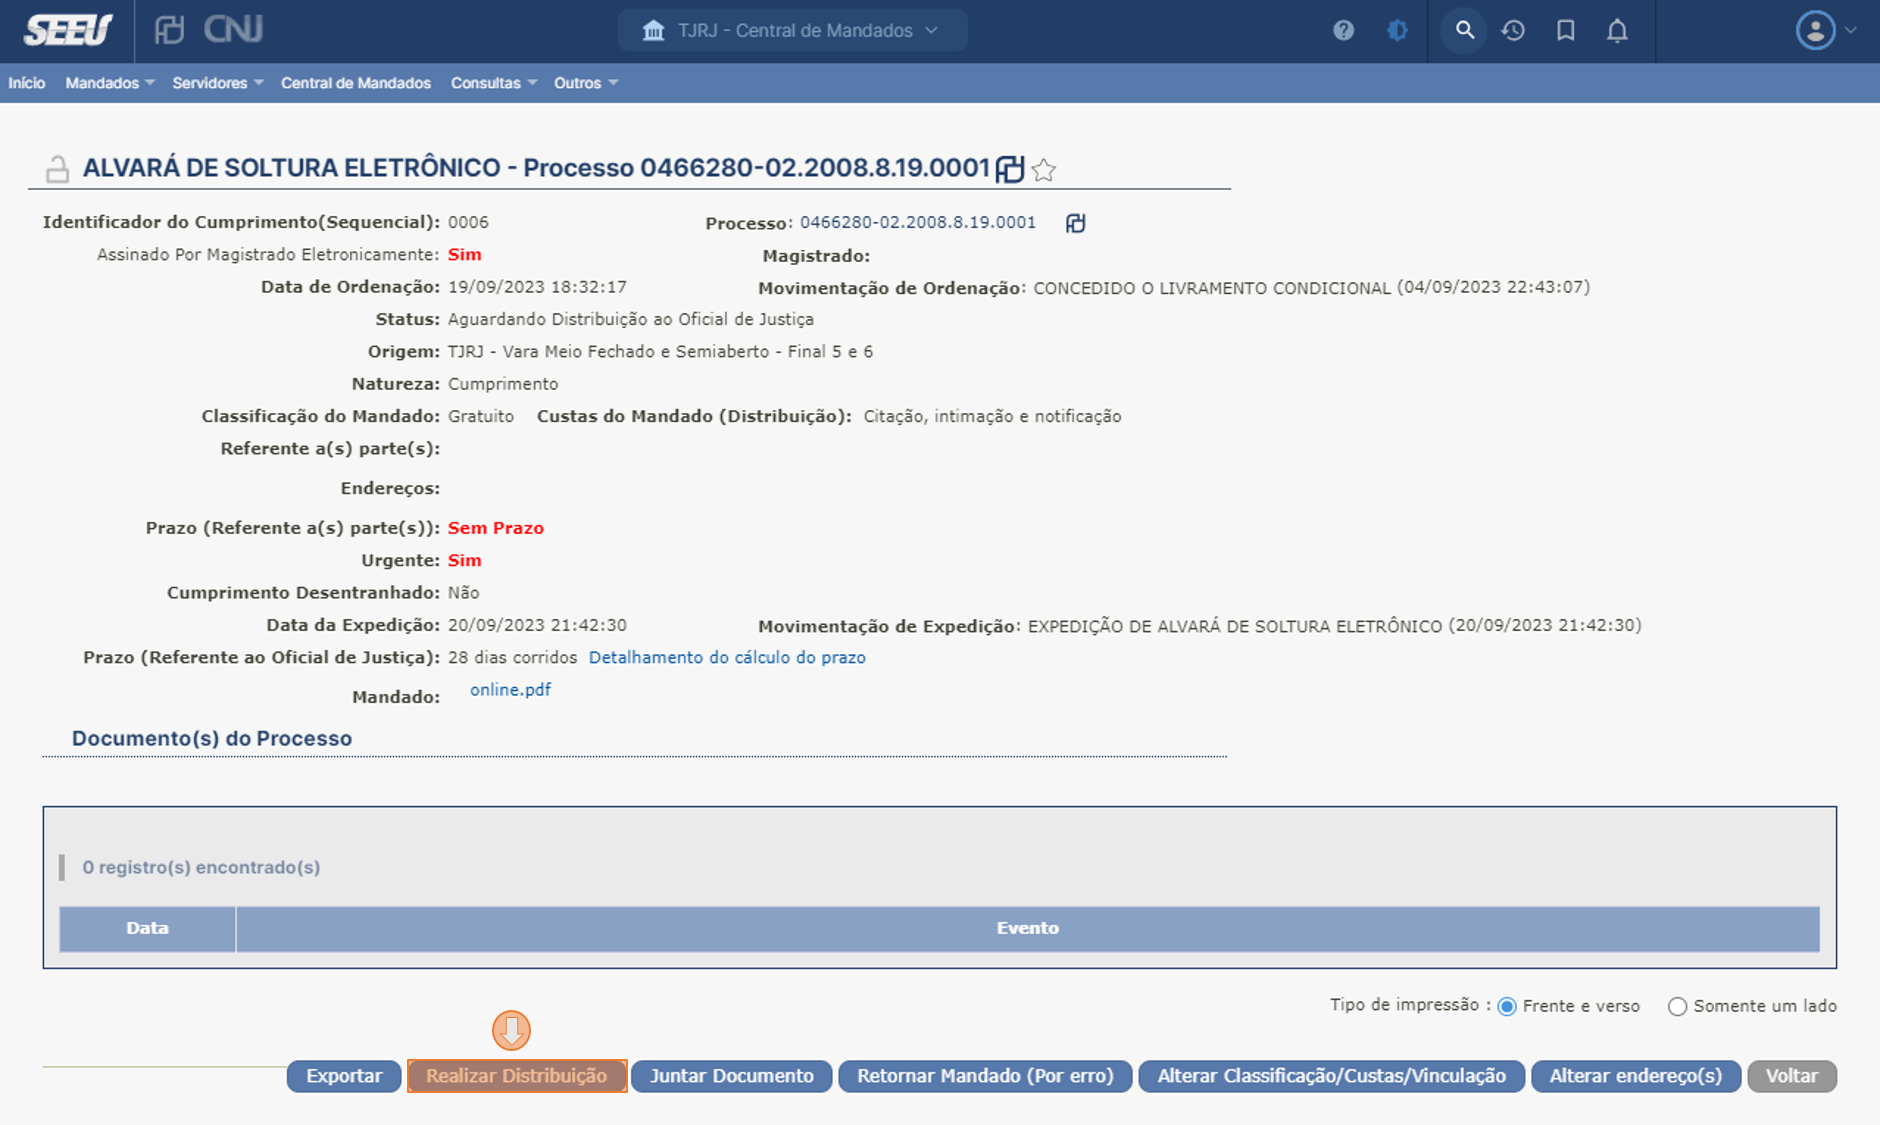This screenshot has height=1125, width=1880.
Task: Click Data de Ordenação value 19/09/2023 18:32:17
Action: 538,287
